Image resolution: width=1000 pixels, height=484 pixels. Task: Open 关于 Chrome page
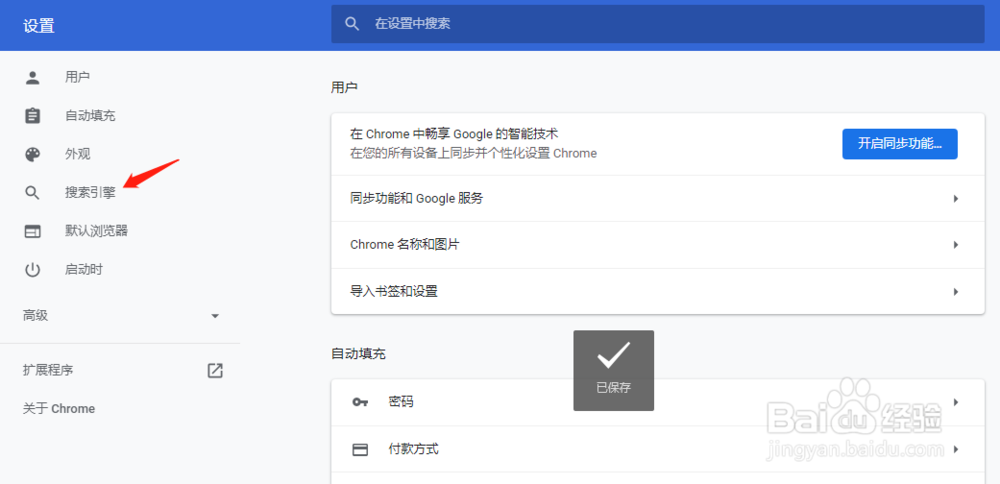pyautogui.click(x=59, y=409)
